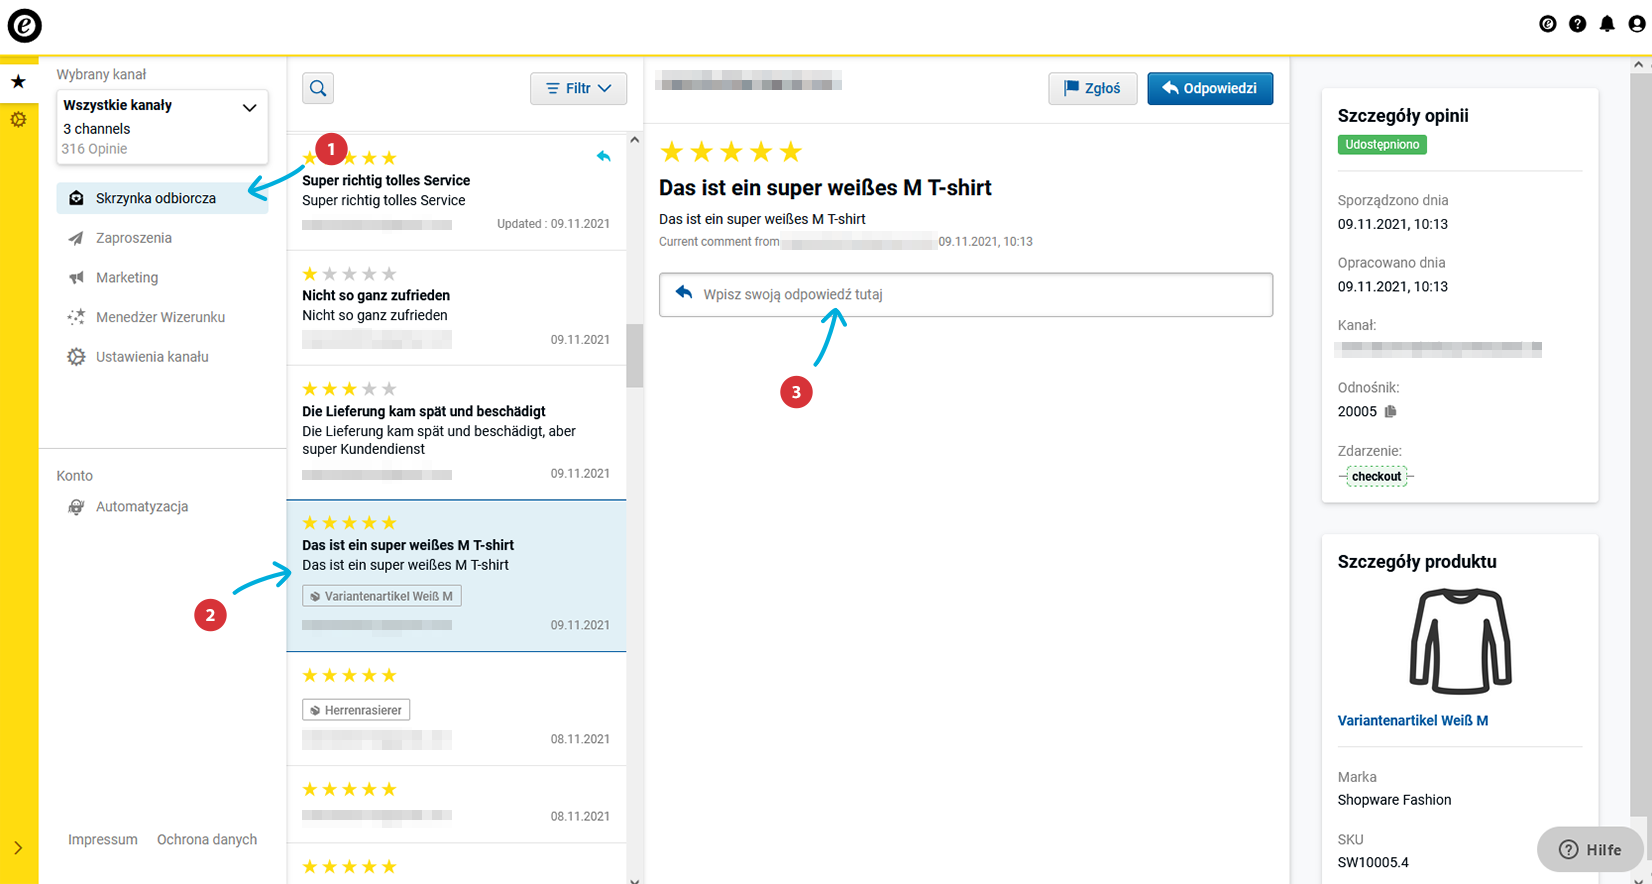Open Marketing menu item
The height and width of the screenshot is (884, 1652).
pyautogui.click(x=127, y=277)
